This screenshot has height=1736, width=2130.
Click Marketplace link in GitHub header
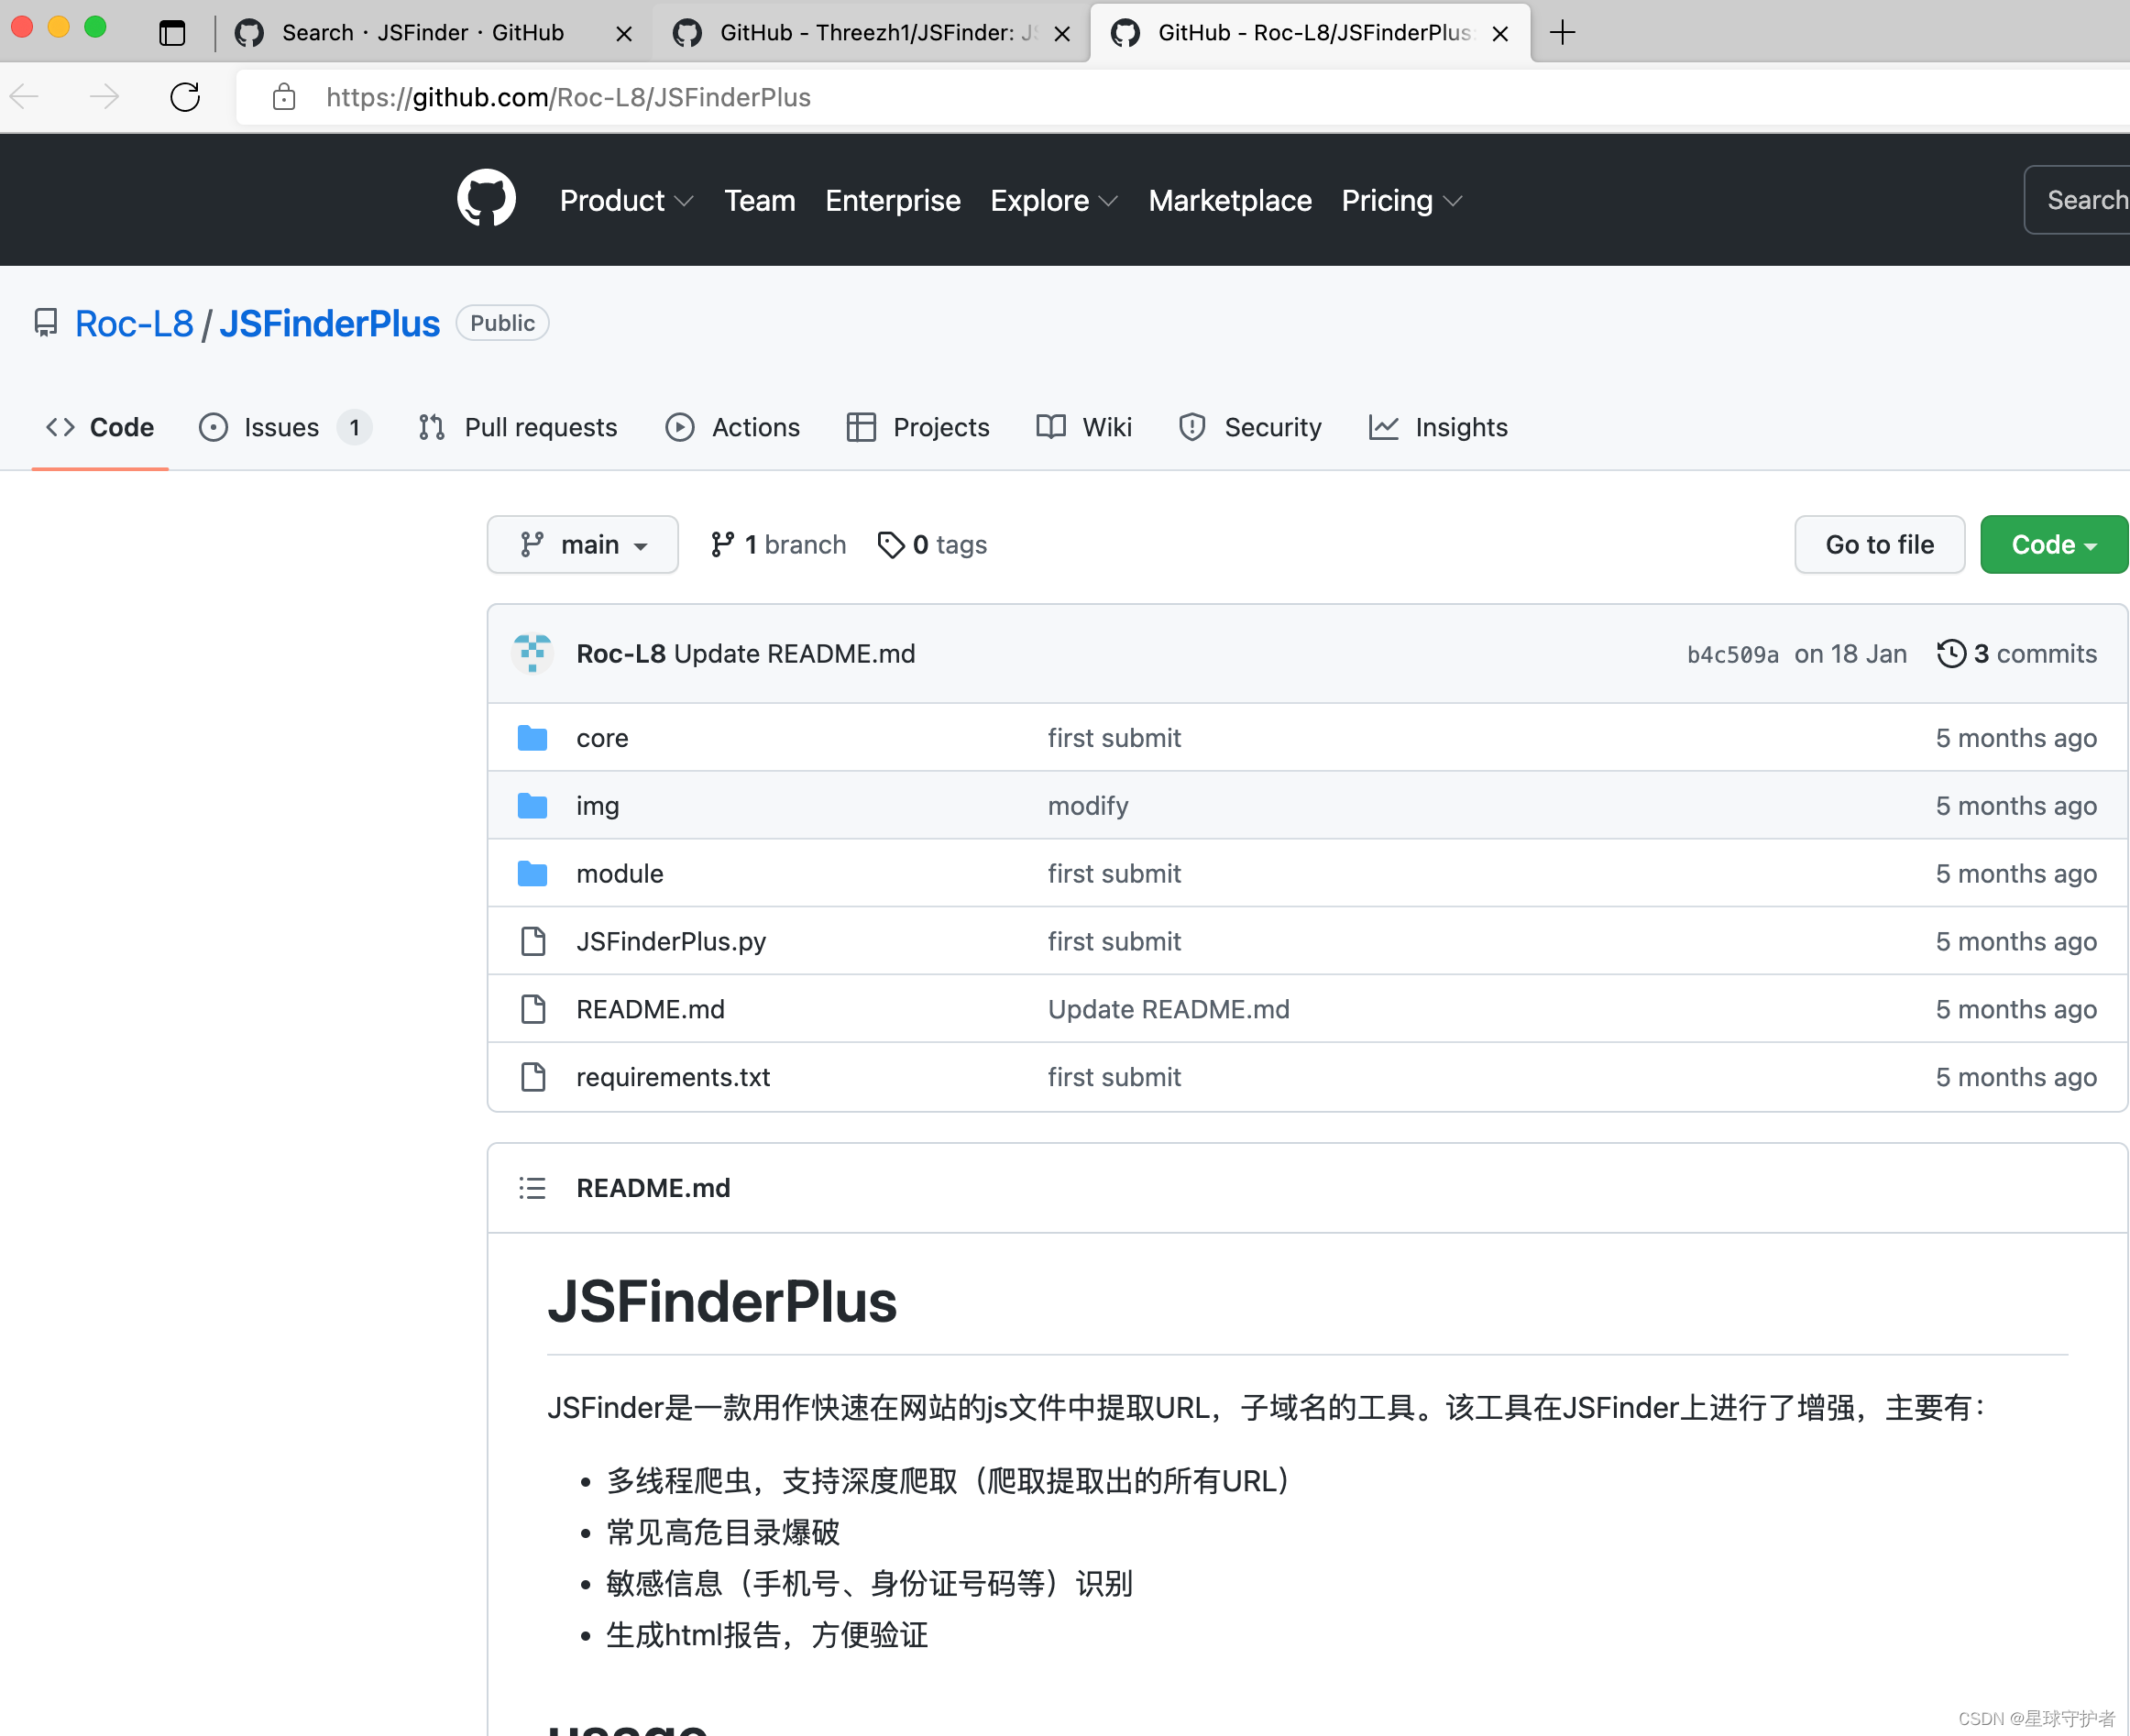(x=1230, y=201)
